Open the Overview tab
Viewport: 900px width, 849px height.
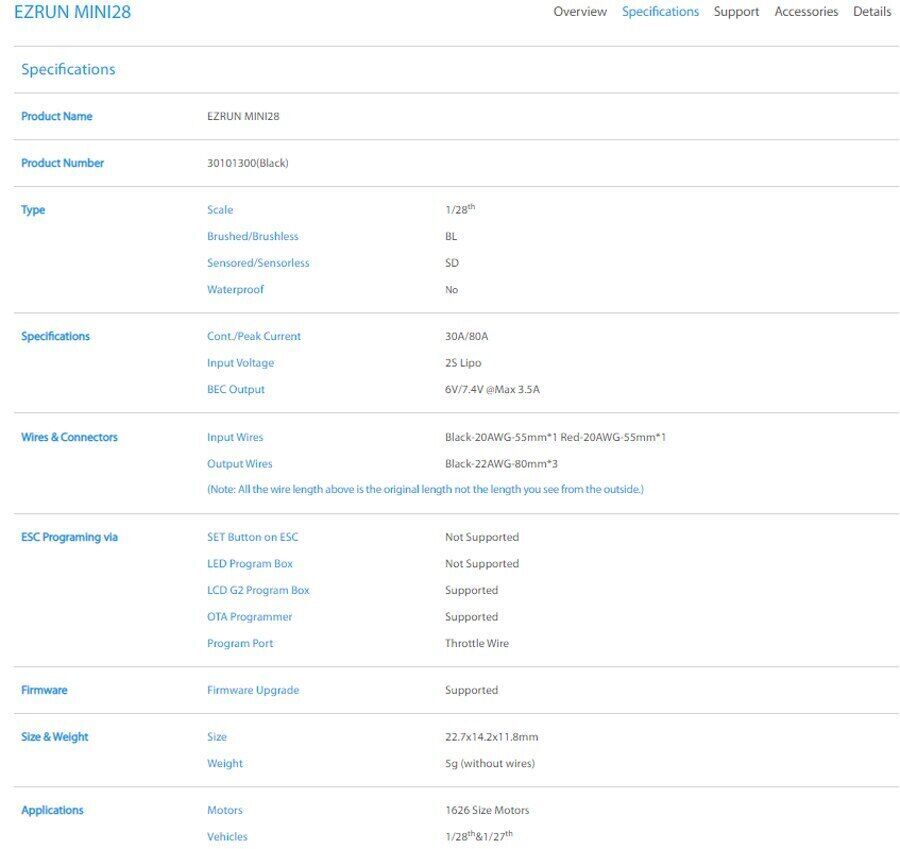[579, 12]
